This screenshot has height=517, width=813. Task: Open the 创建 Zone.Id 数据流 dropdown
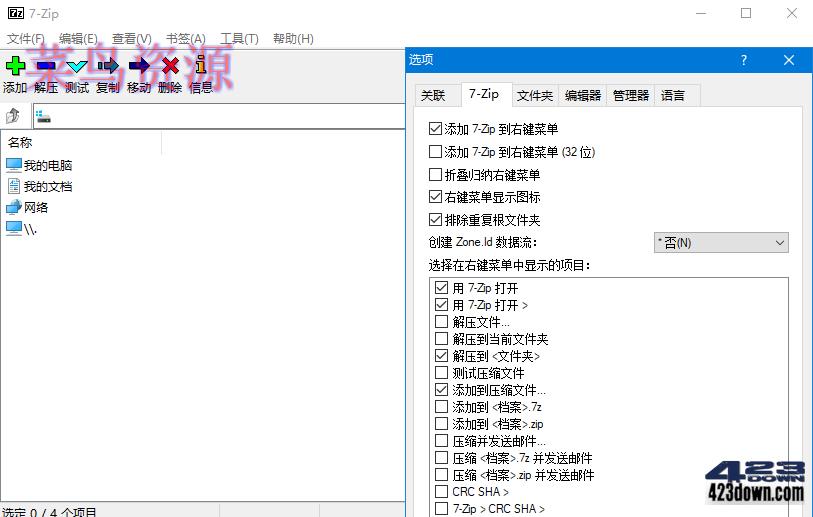coord(721,243)
